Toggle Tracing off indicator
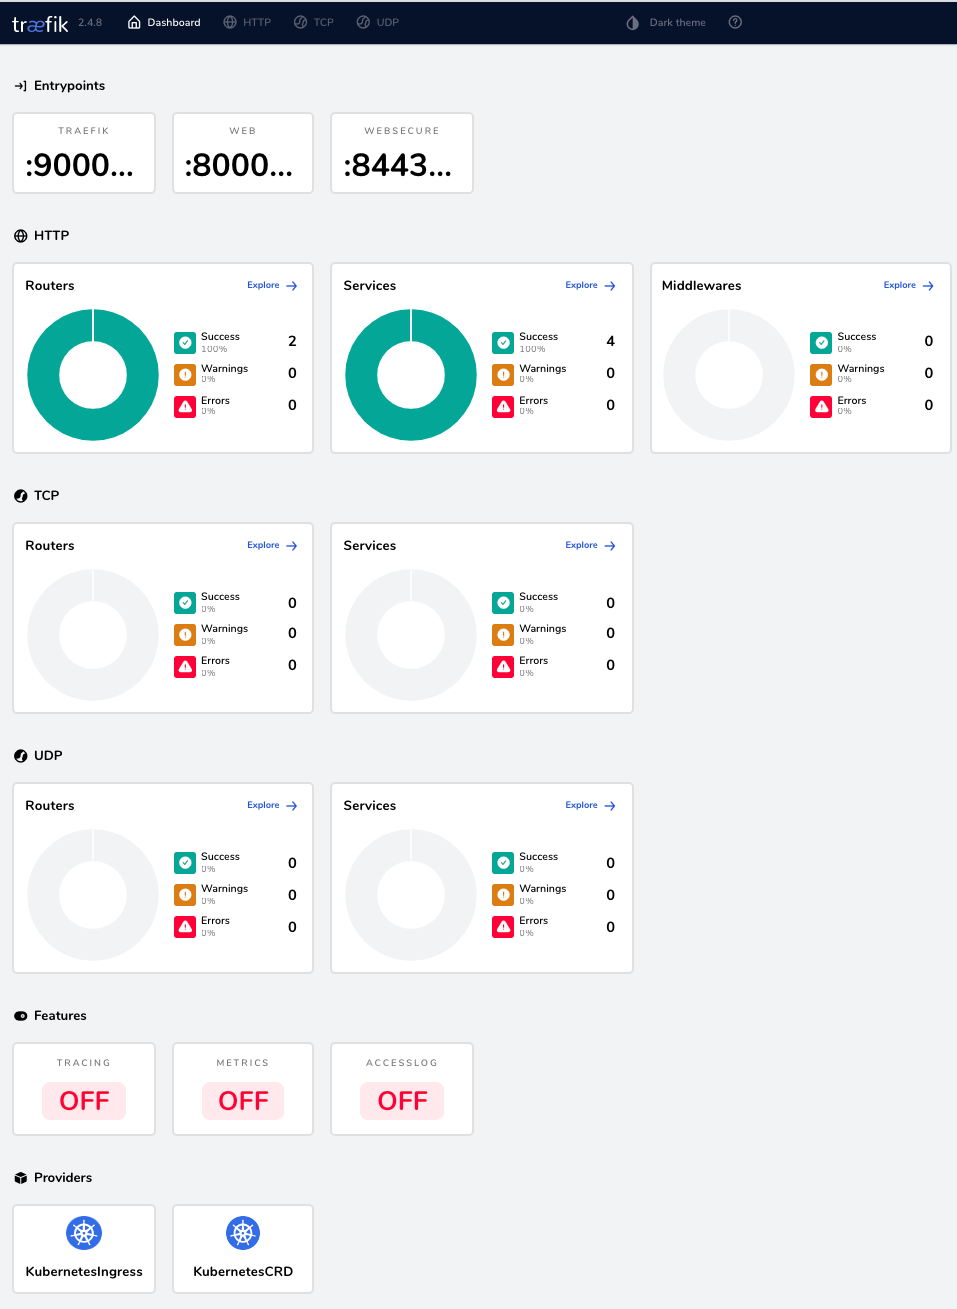 click(83, 1100)
